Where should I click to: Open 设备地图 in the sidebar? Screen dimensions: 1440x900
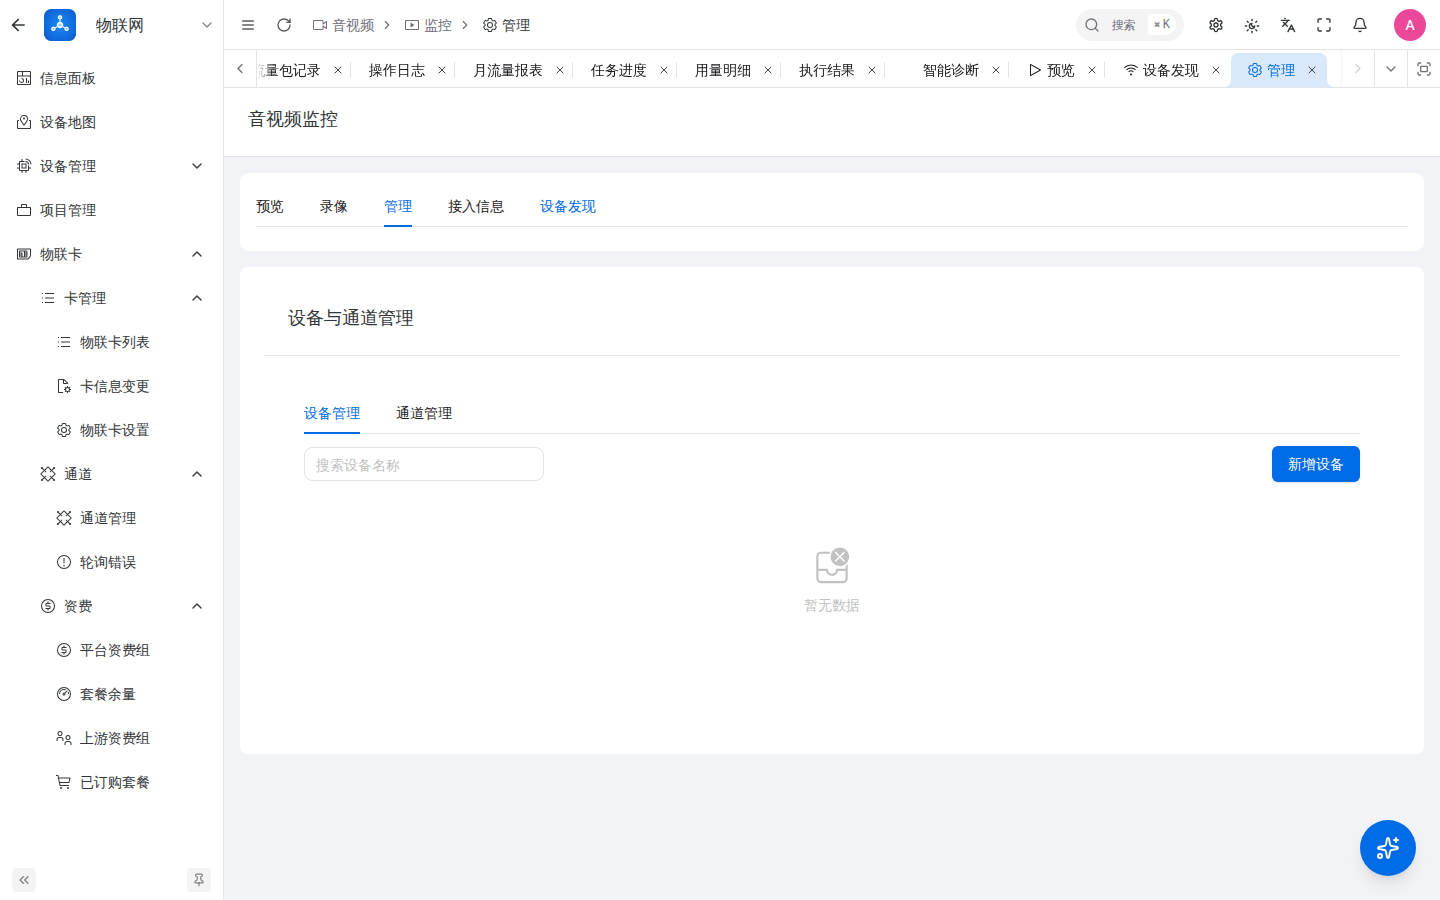pos(111,122)
